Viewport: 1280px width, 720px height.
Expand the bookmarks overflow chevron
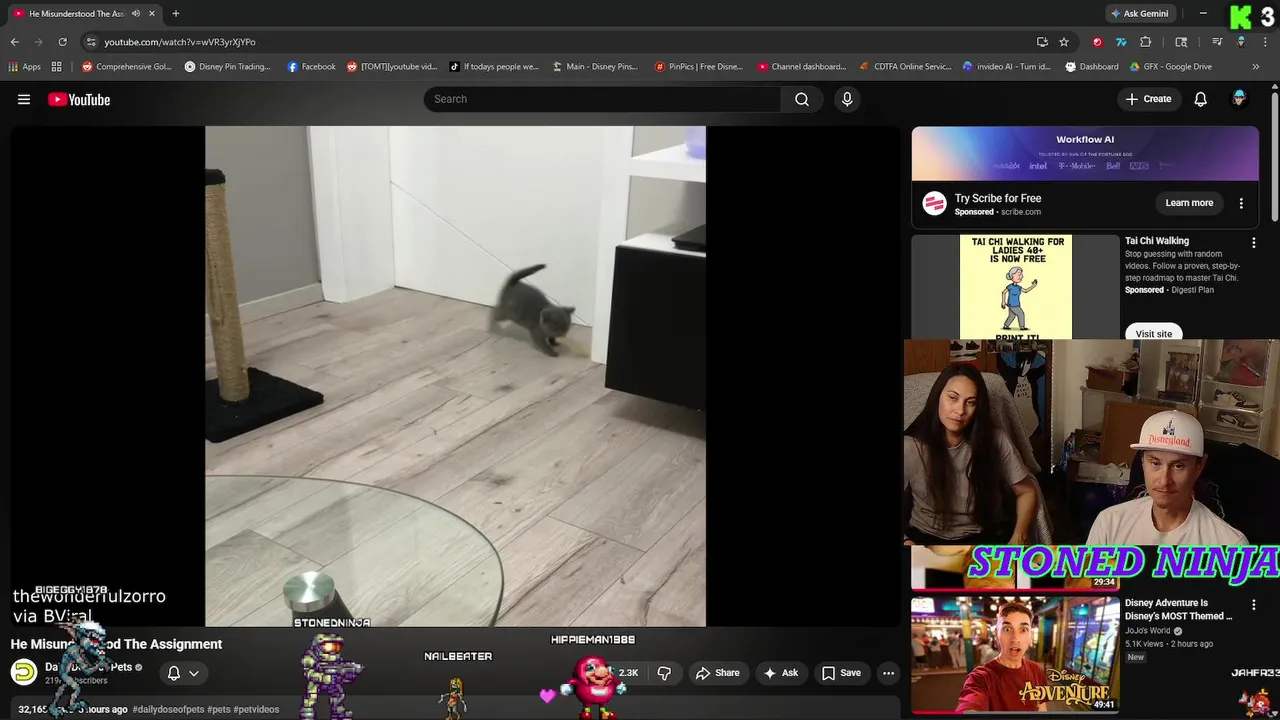(1257, 67)
